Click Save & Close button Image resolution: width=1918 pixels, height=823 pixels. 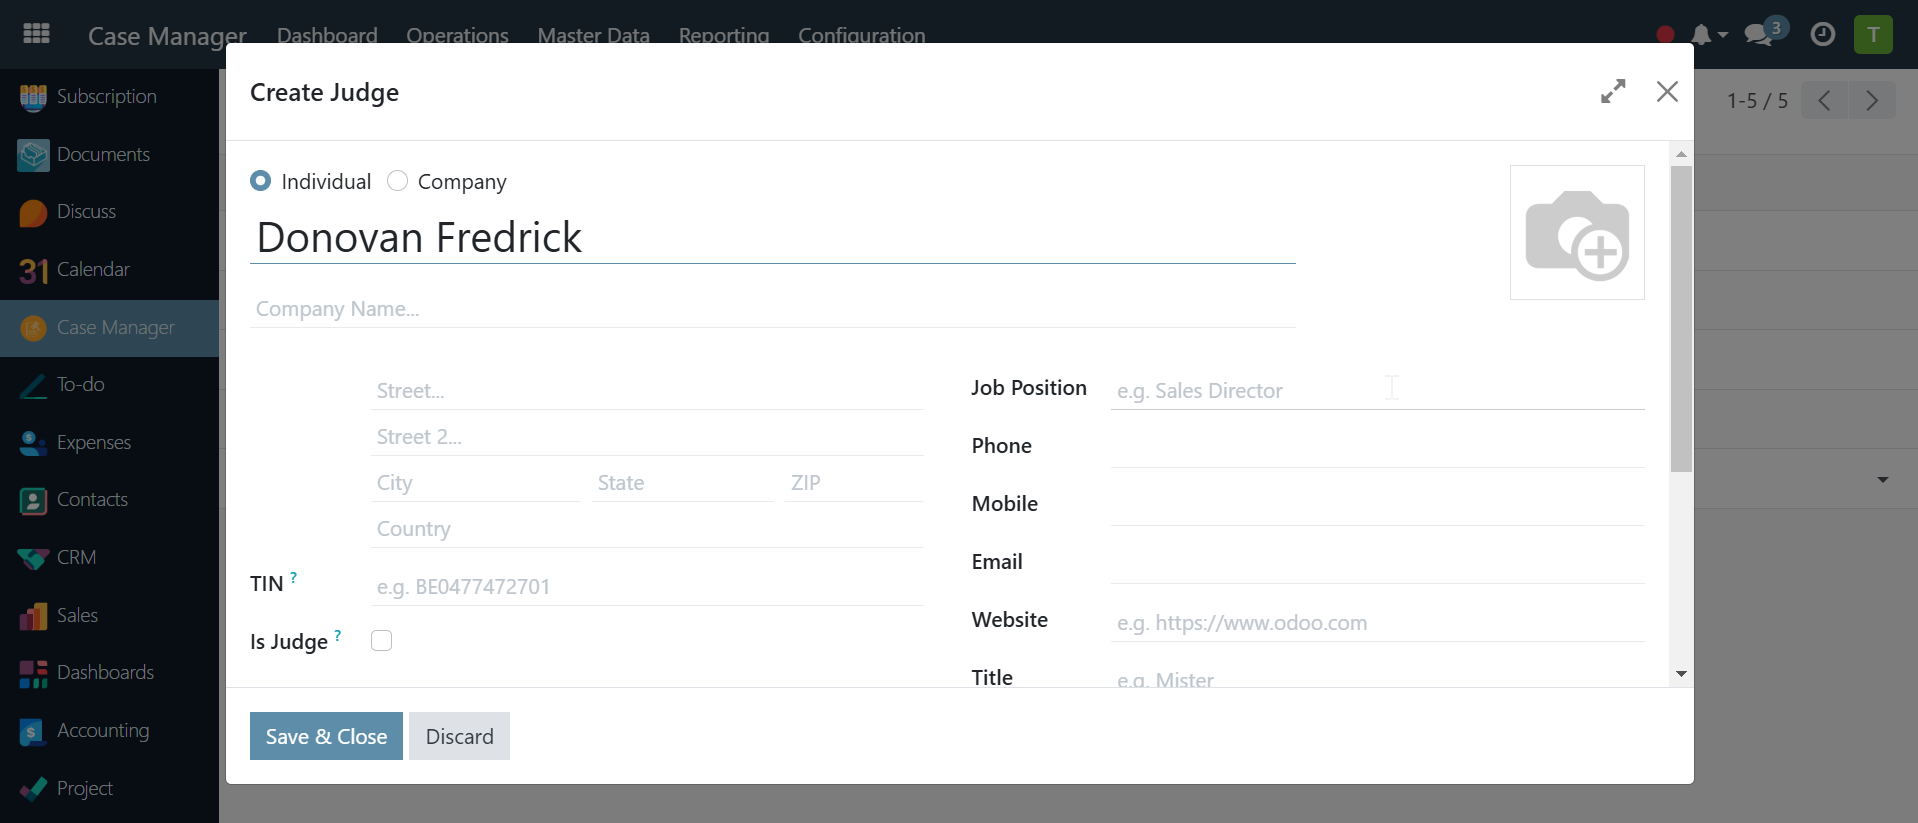[326, 736]
